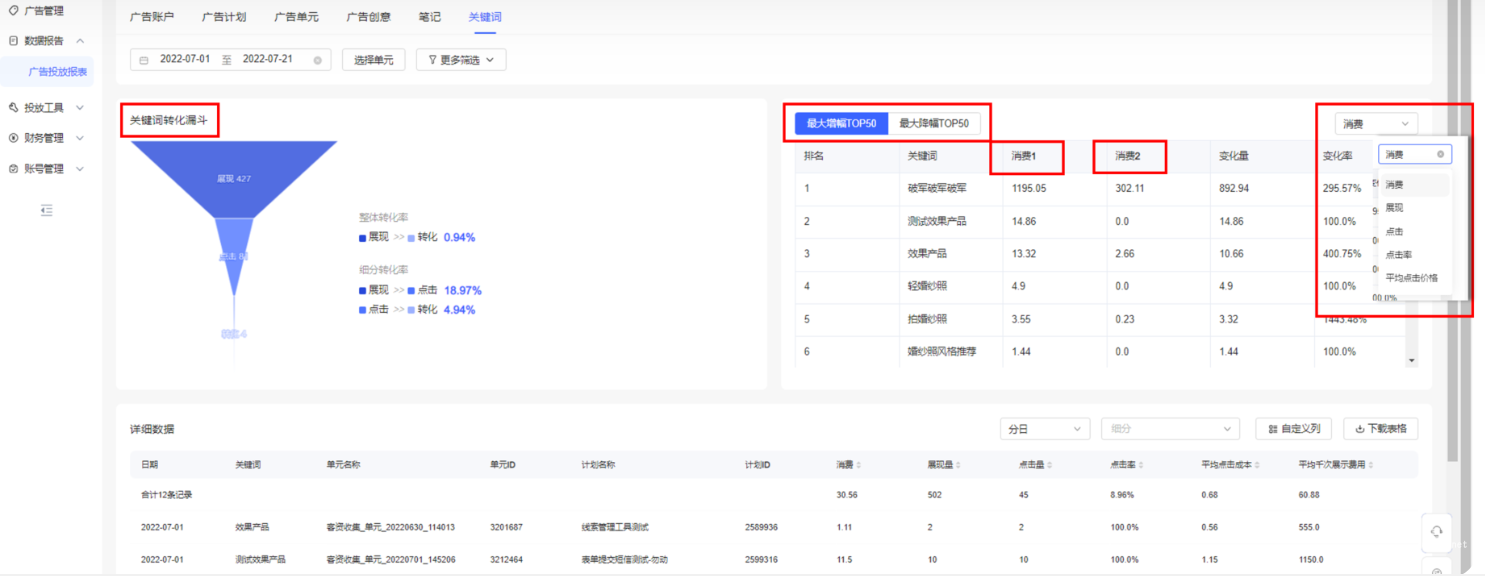Switch to the 广告计划 tab
The width and height of the screenshot is (1485, 576).
coord(224,17)
